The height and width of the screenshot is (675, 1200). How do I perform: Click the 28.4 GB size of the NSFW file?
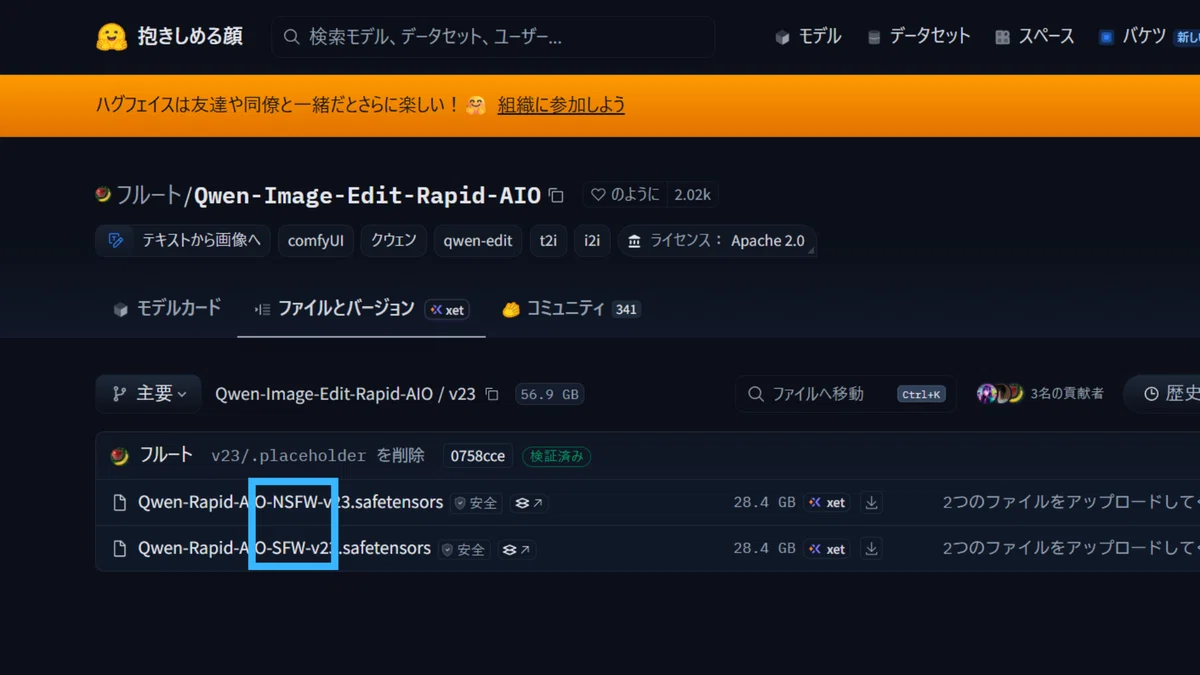[x=764, y=503]
